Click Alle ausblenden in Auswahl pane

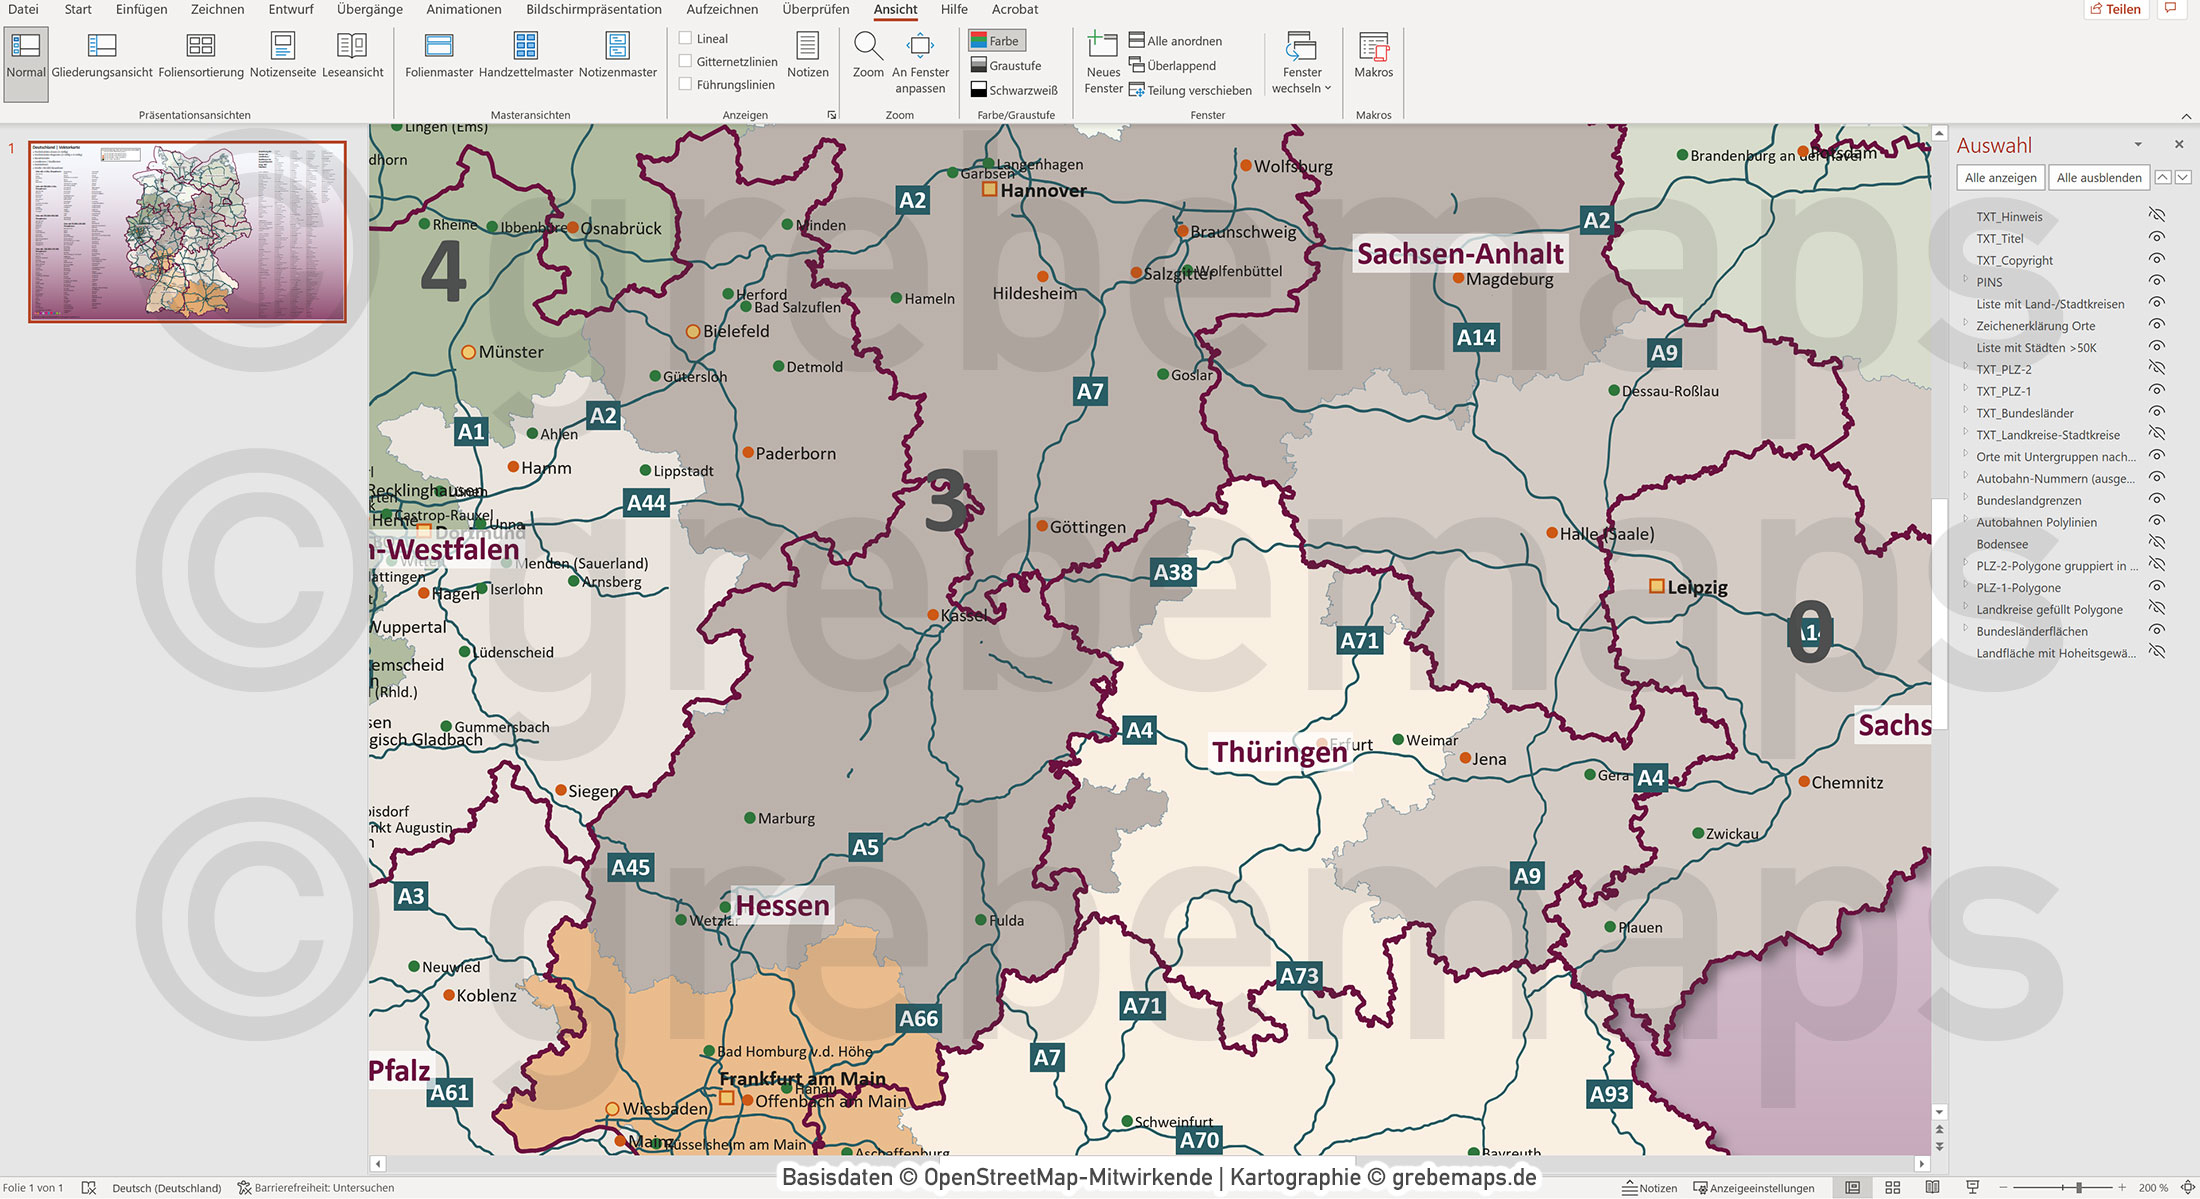click(2098, 177)
